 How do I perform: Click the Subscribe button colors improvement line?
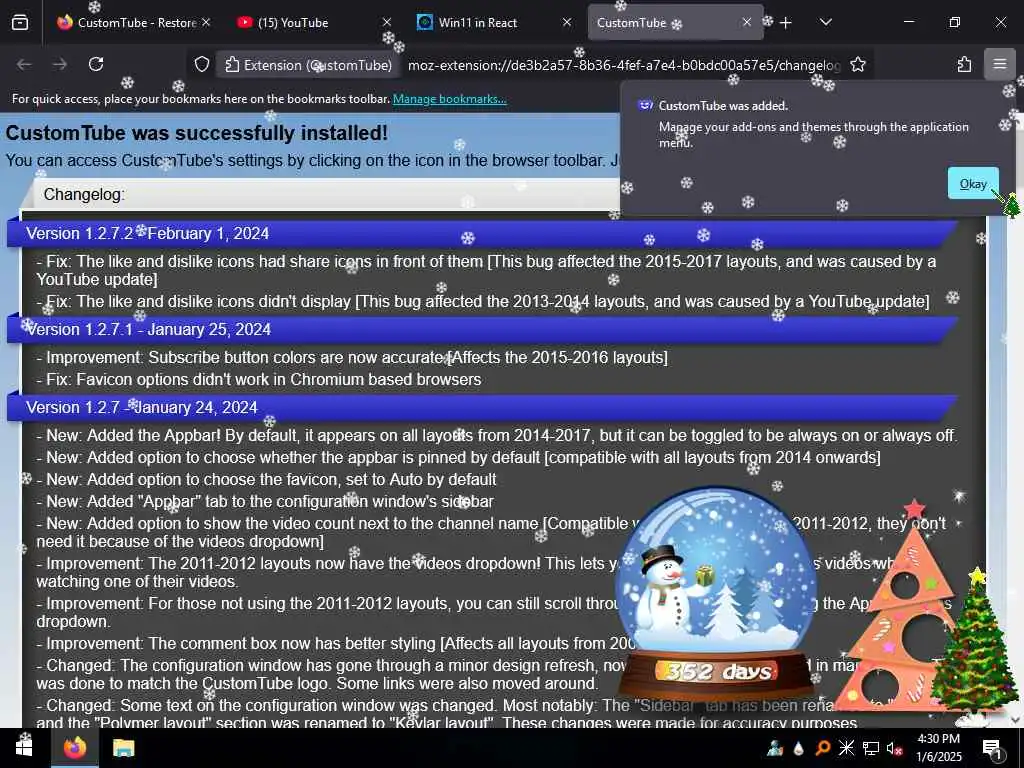click(x=352, y=358)
